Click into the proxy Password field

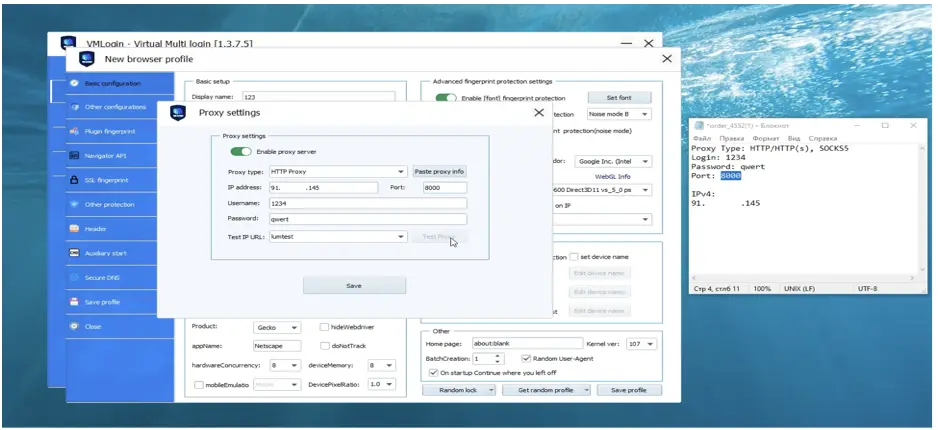[367, 219]
